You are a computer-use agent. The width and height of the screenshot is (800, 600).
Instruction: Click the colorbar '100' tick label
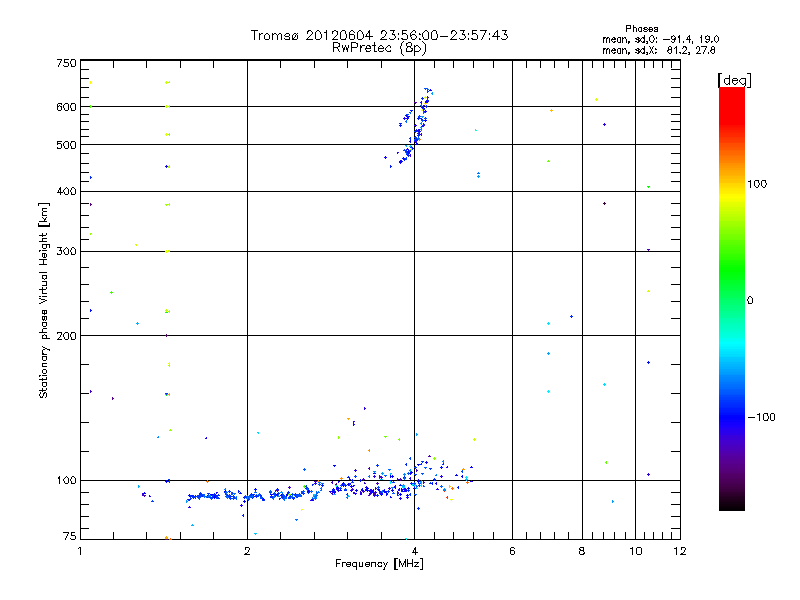point(757,184)
